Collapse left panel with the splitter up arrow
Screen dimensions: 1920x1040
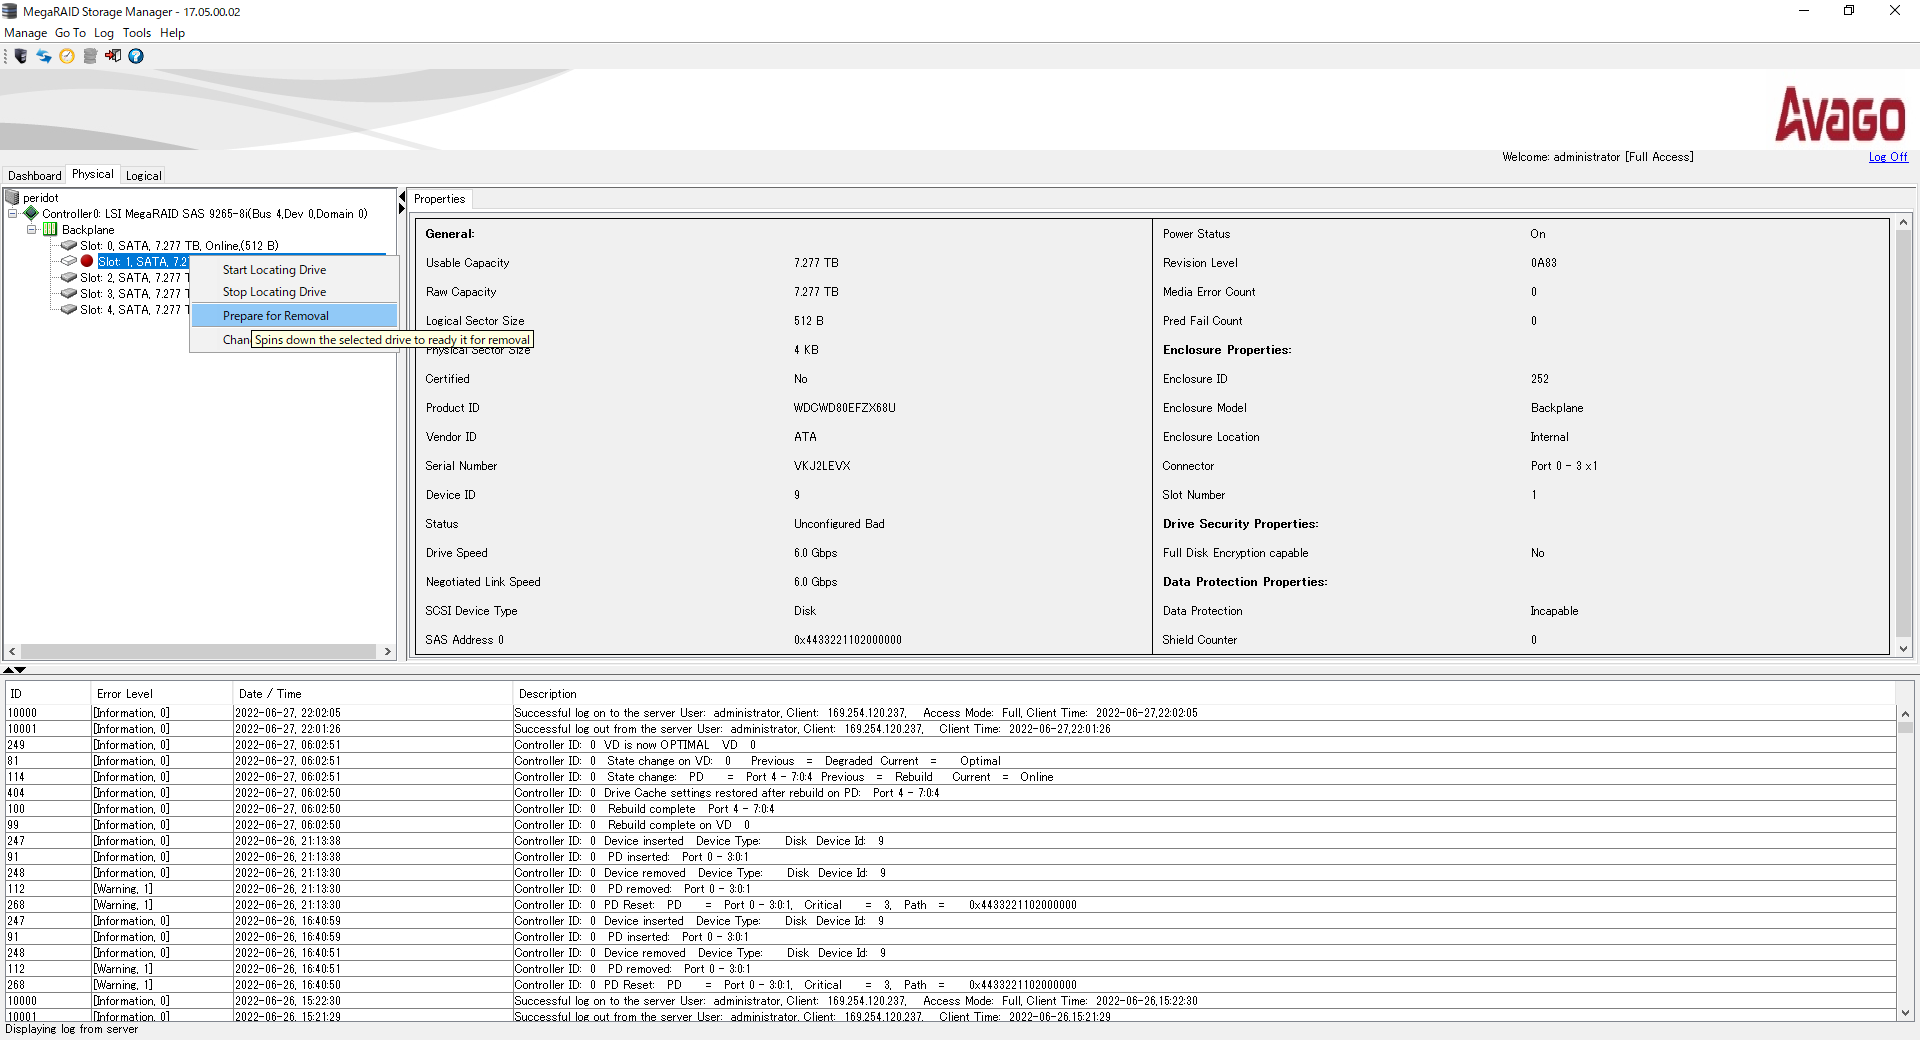click(402, 196)
